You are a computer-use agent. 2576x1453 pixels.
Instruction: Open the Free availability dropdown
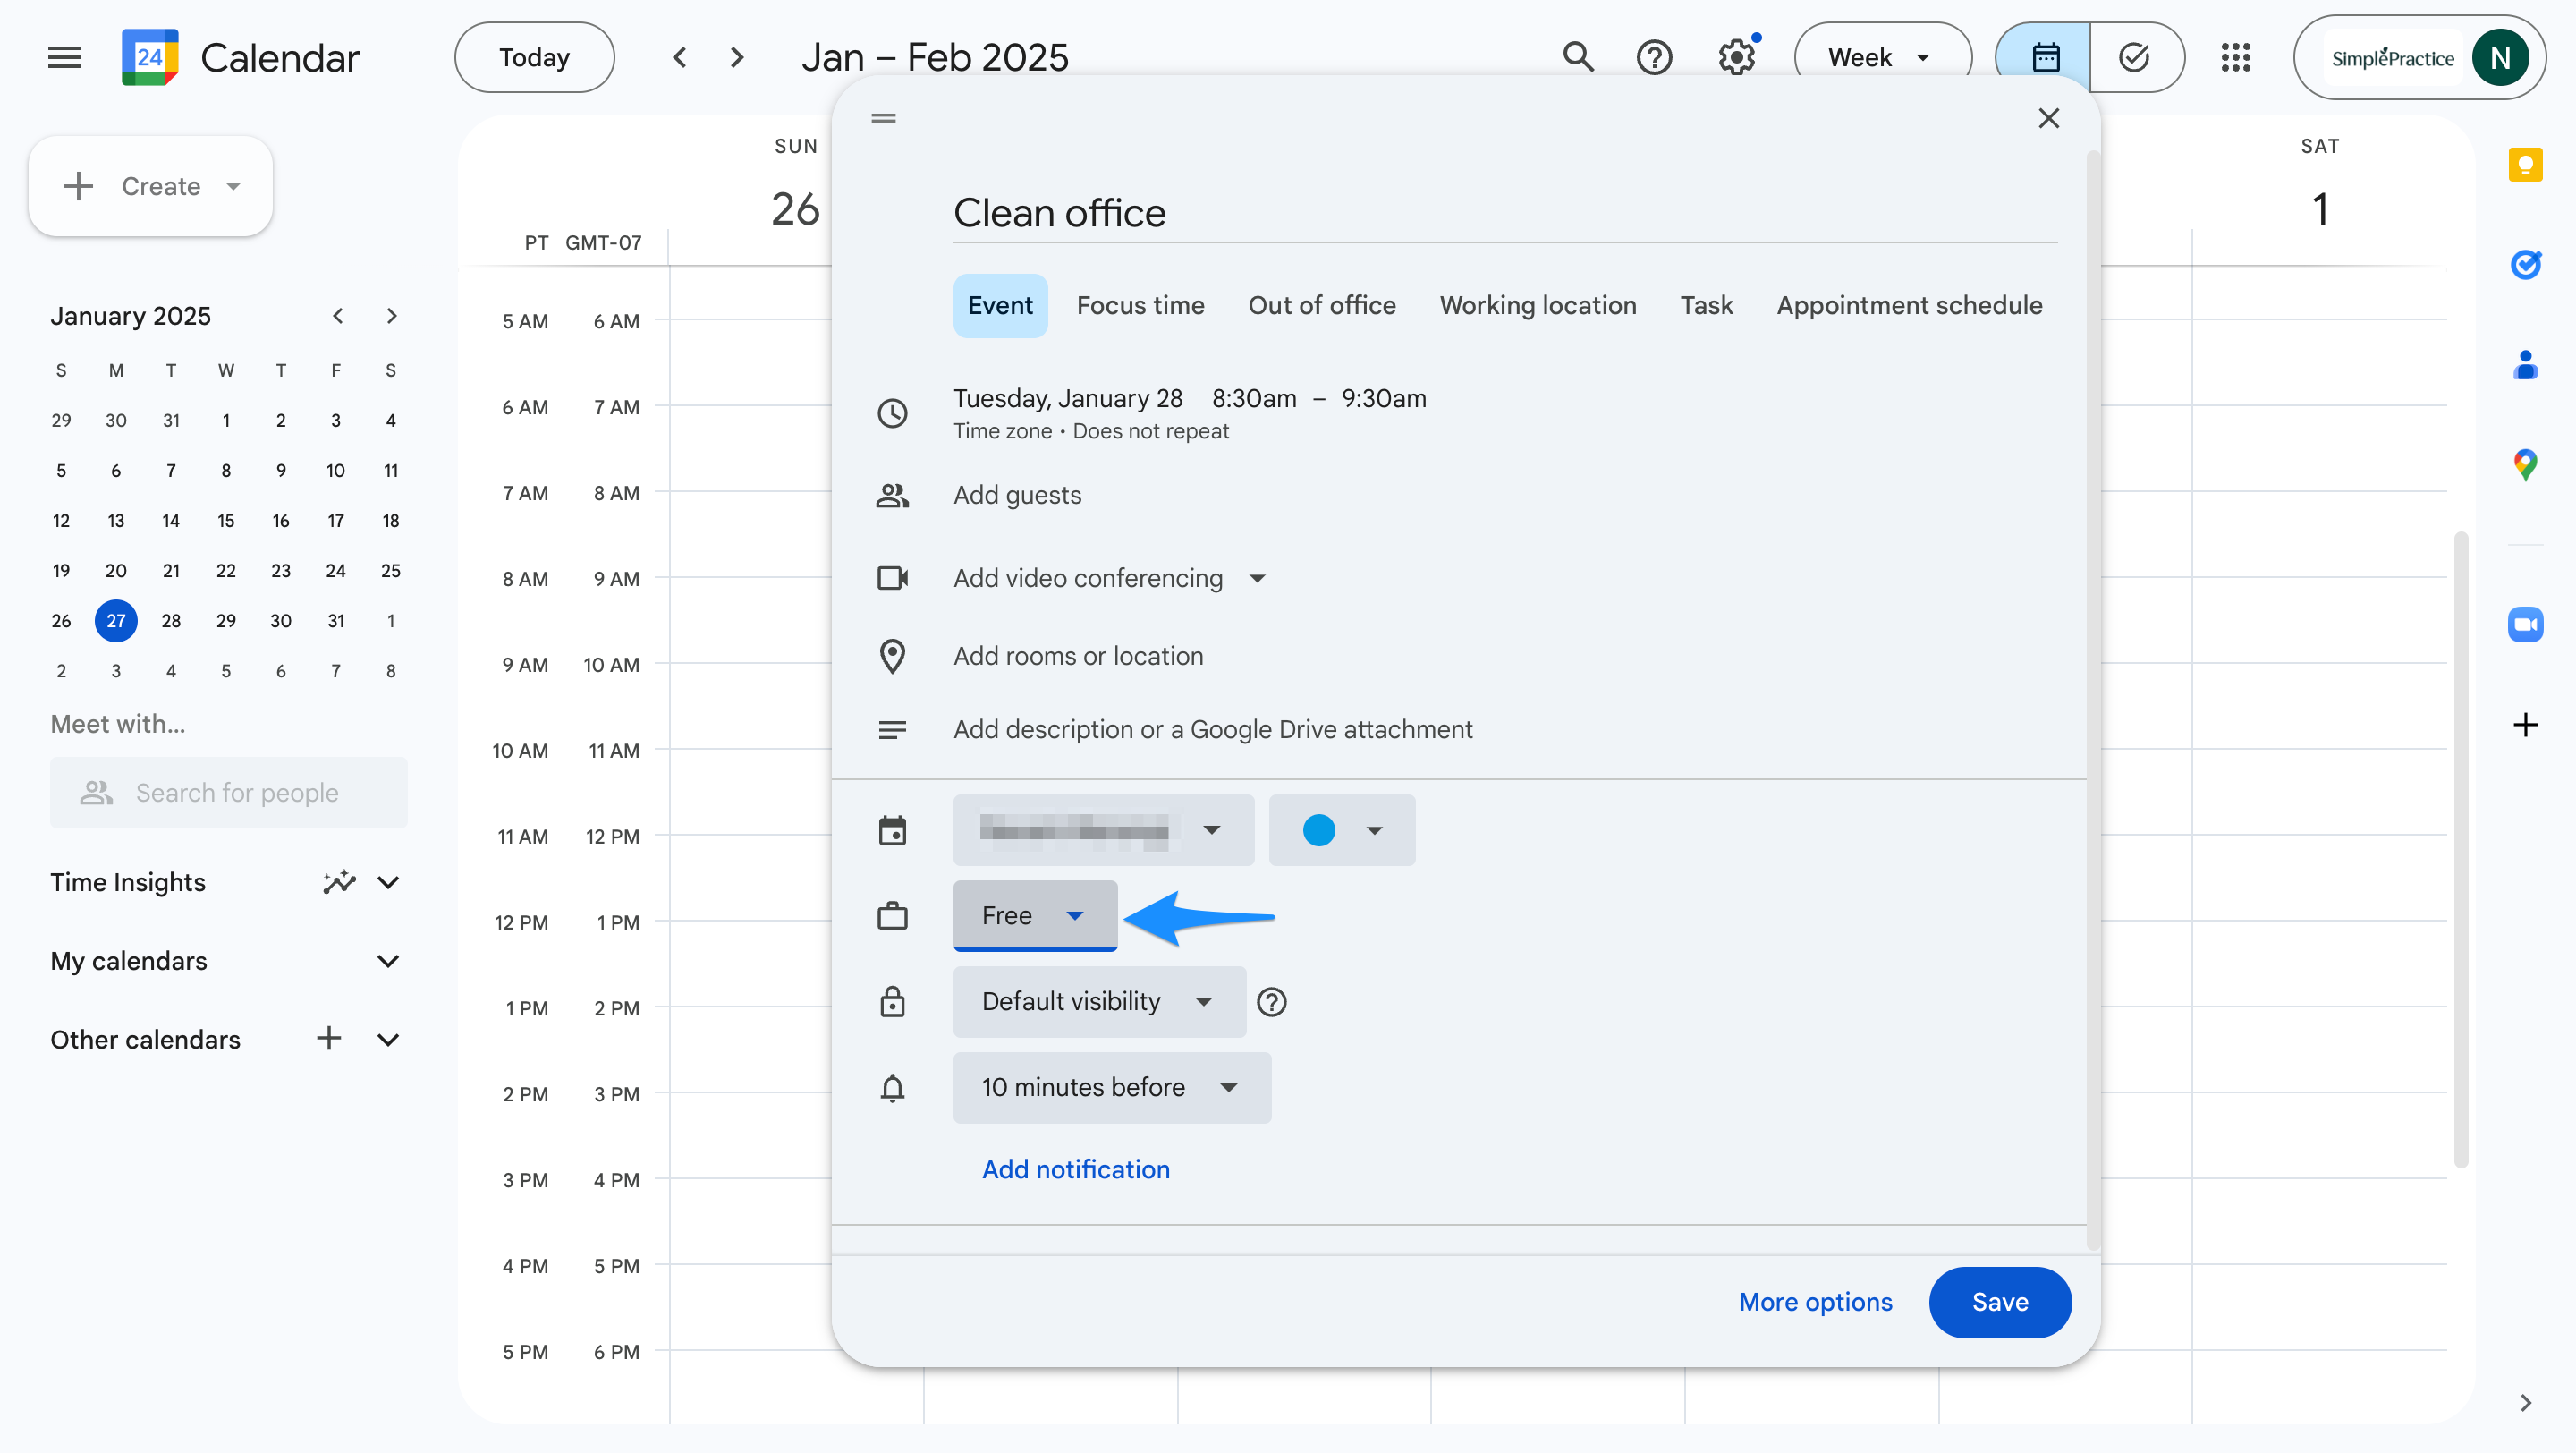pyautogui.click(x=1035, y=915)
